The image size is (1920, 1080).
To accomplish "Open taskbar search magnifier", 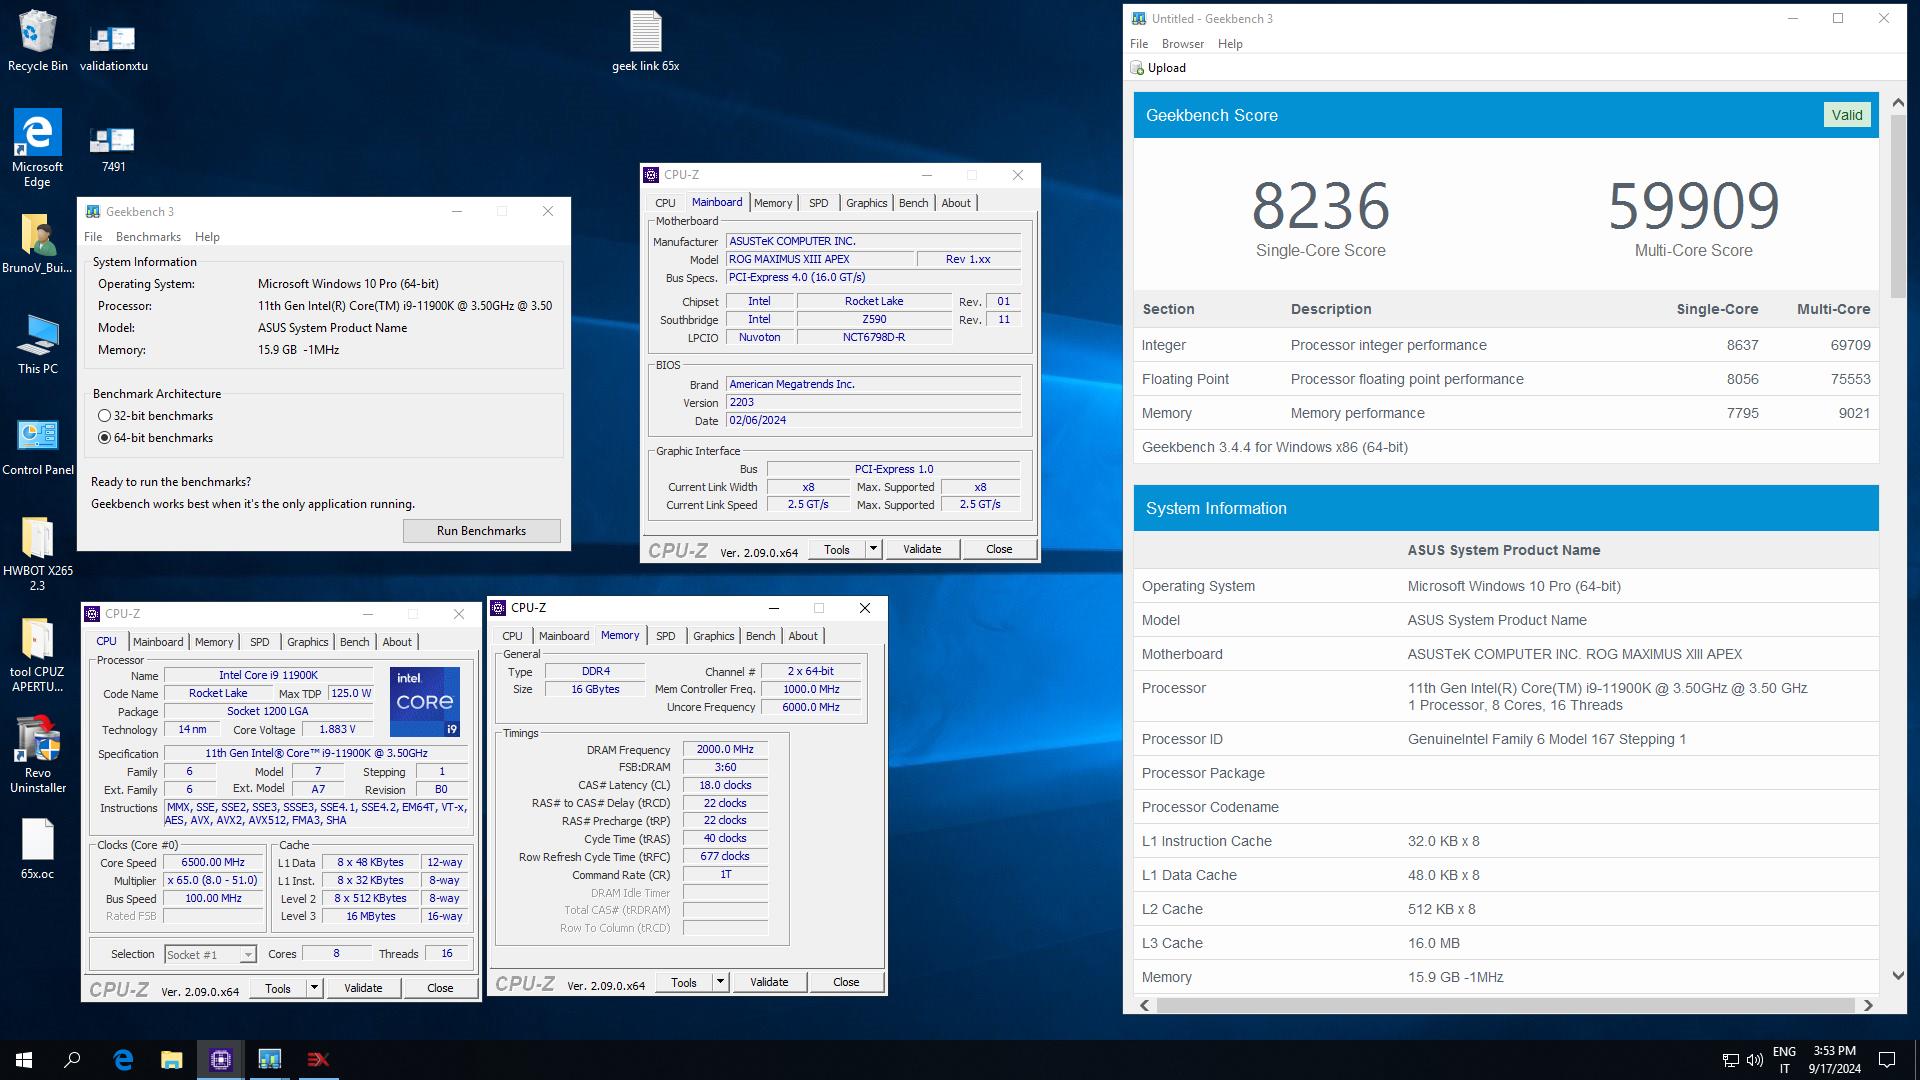I will tap(72, 1060).
